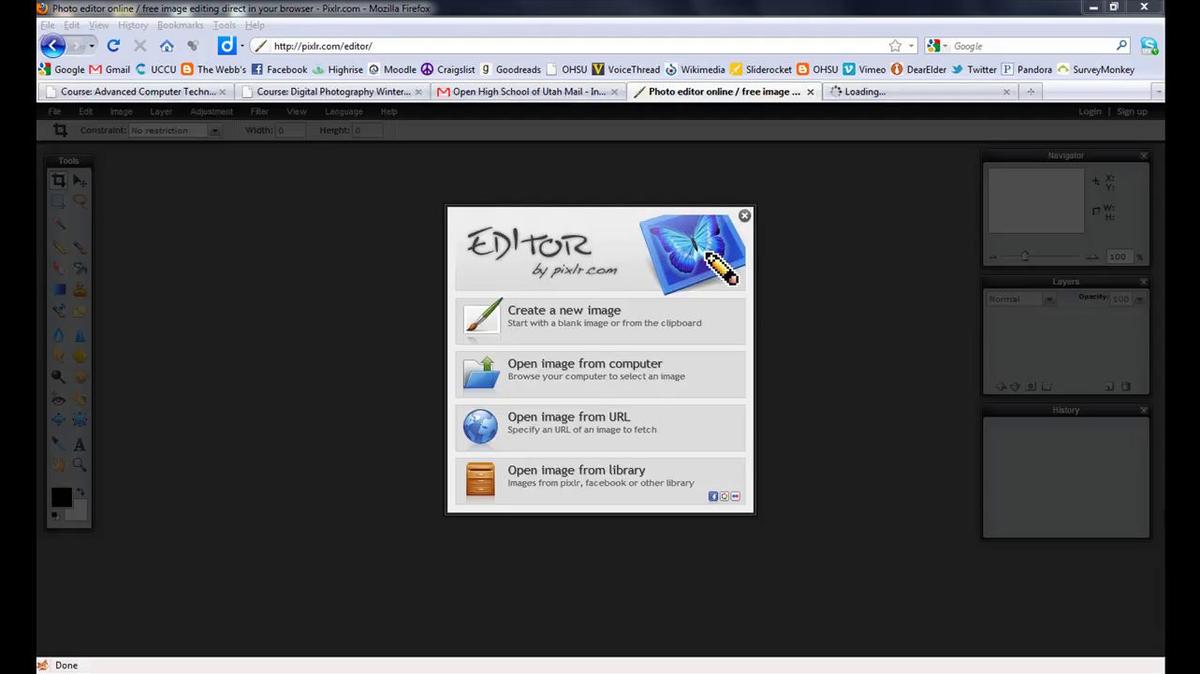Click the Firefox Home button
This screenshot has height=674, width=1200.
pos(167,45)
